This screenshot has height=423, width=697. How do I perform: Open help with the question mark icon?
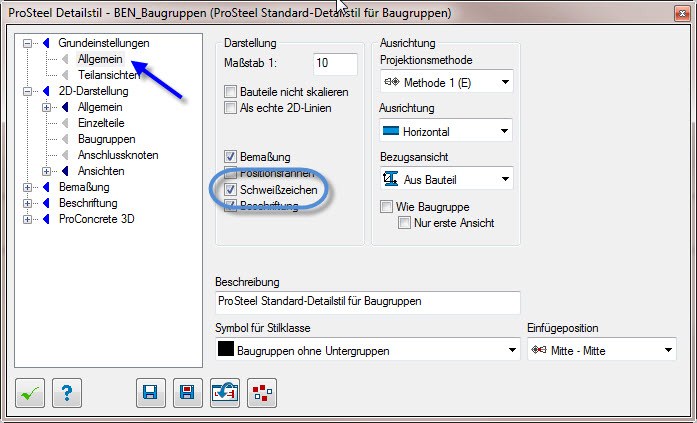67,393
